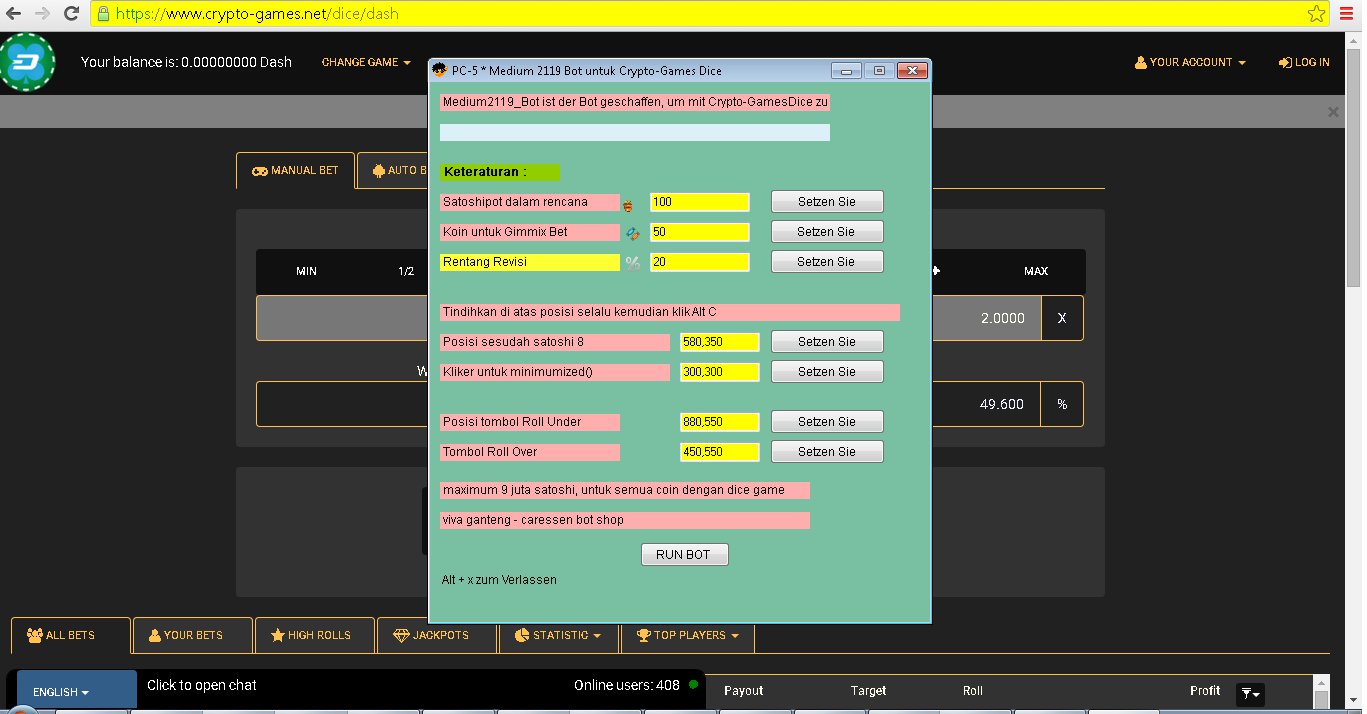Click the position field containing 300,300

(x=720, y=372)
